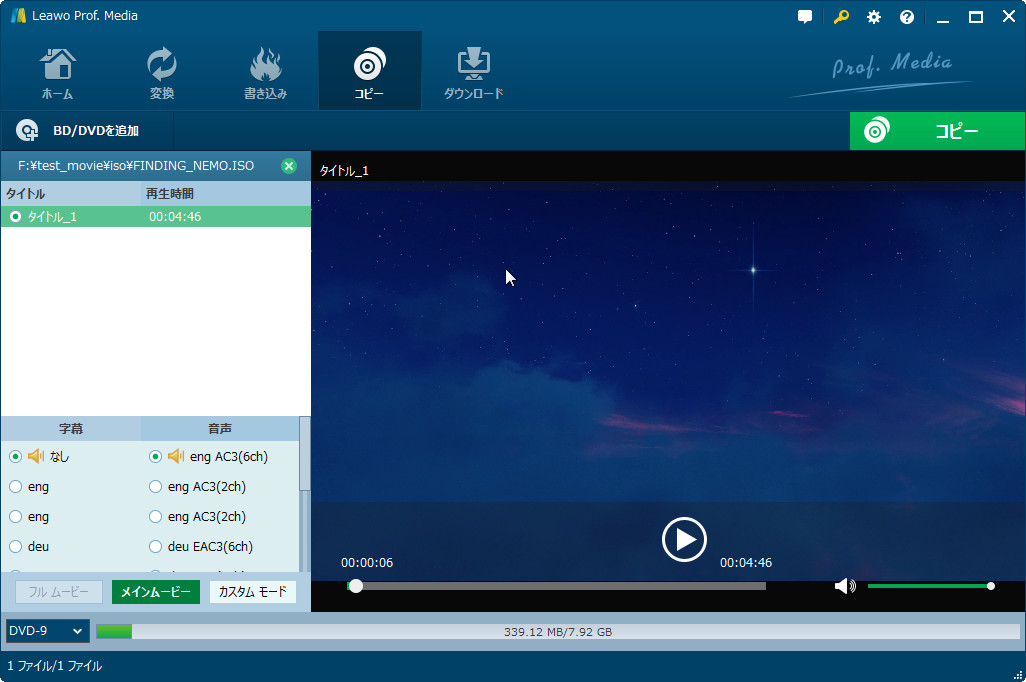Open the Home (ホーム) module
Viewport: 1026px width, 682px height.
coord(57,73)
